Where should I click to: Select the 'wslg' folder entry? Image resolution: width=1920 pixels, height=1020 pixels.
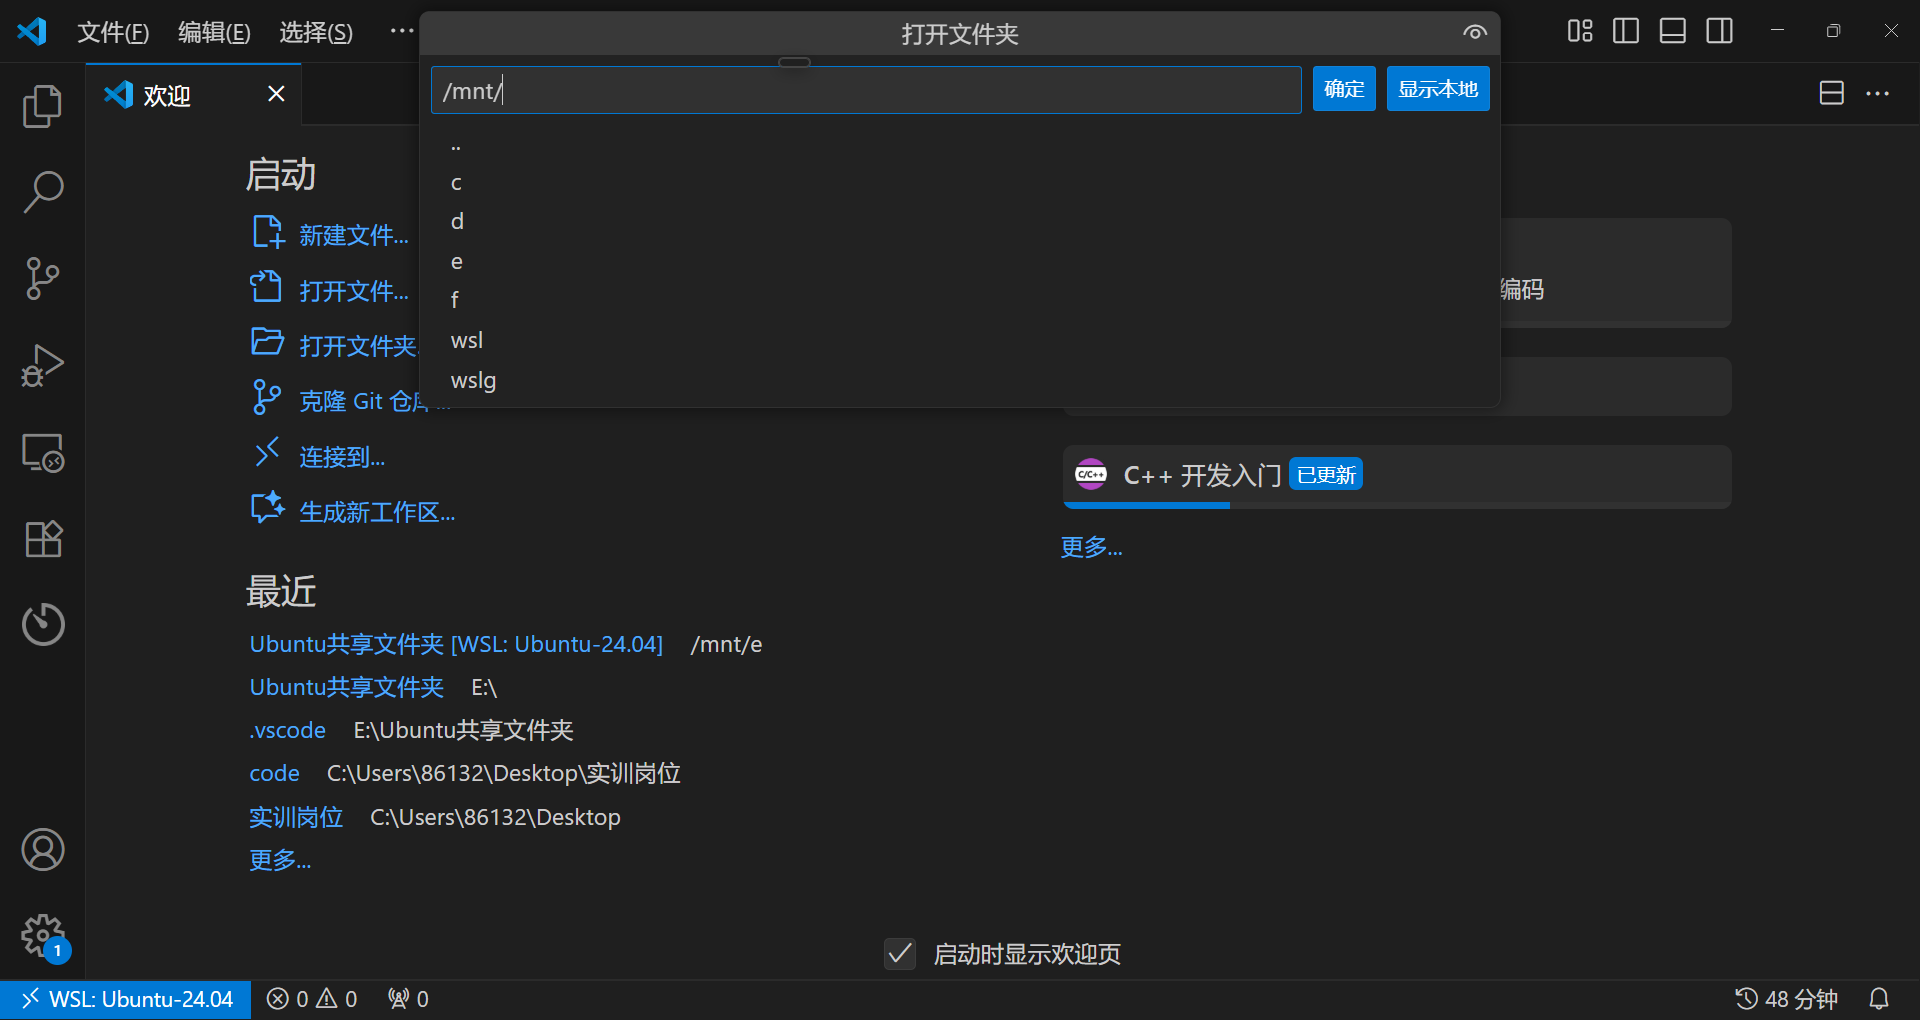pos(959,381)
